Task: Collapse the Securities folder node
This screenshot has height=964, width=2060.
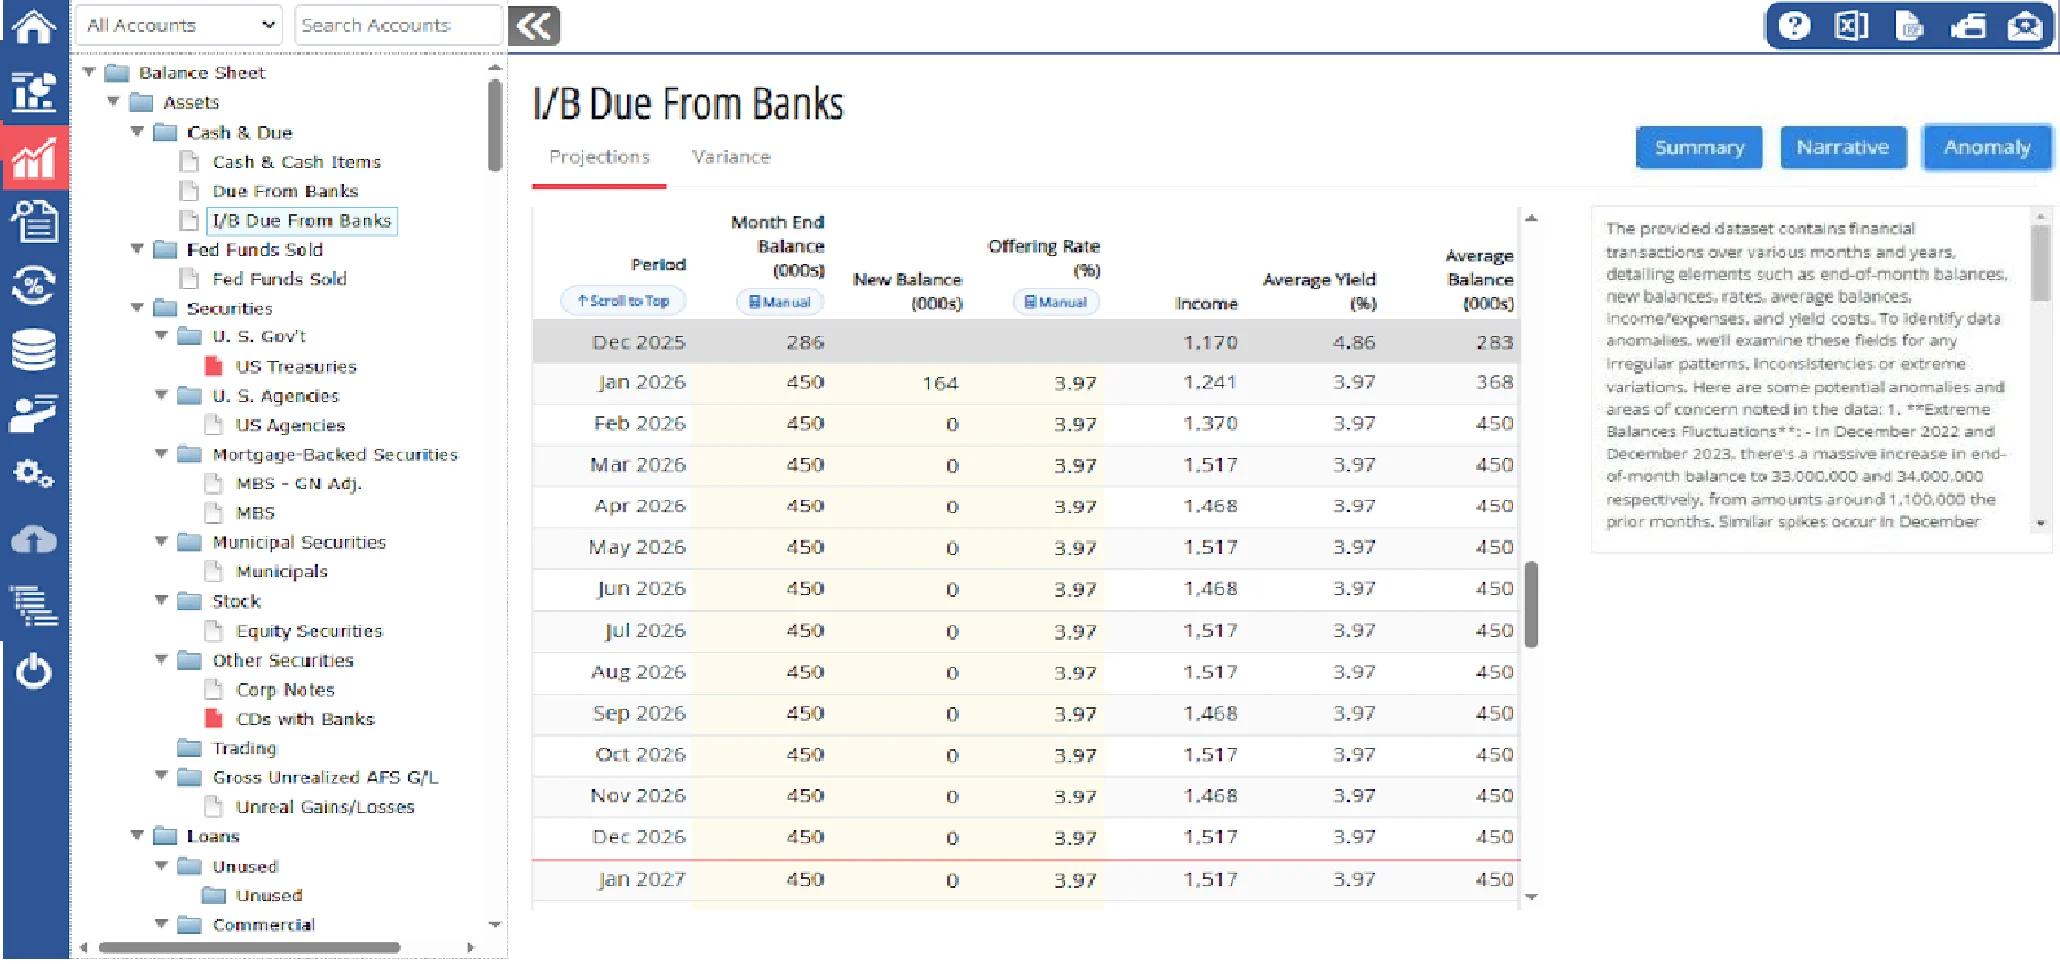Action: [x=137, y=308]
